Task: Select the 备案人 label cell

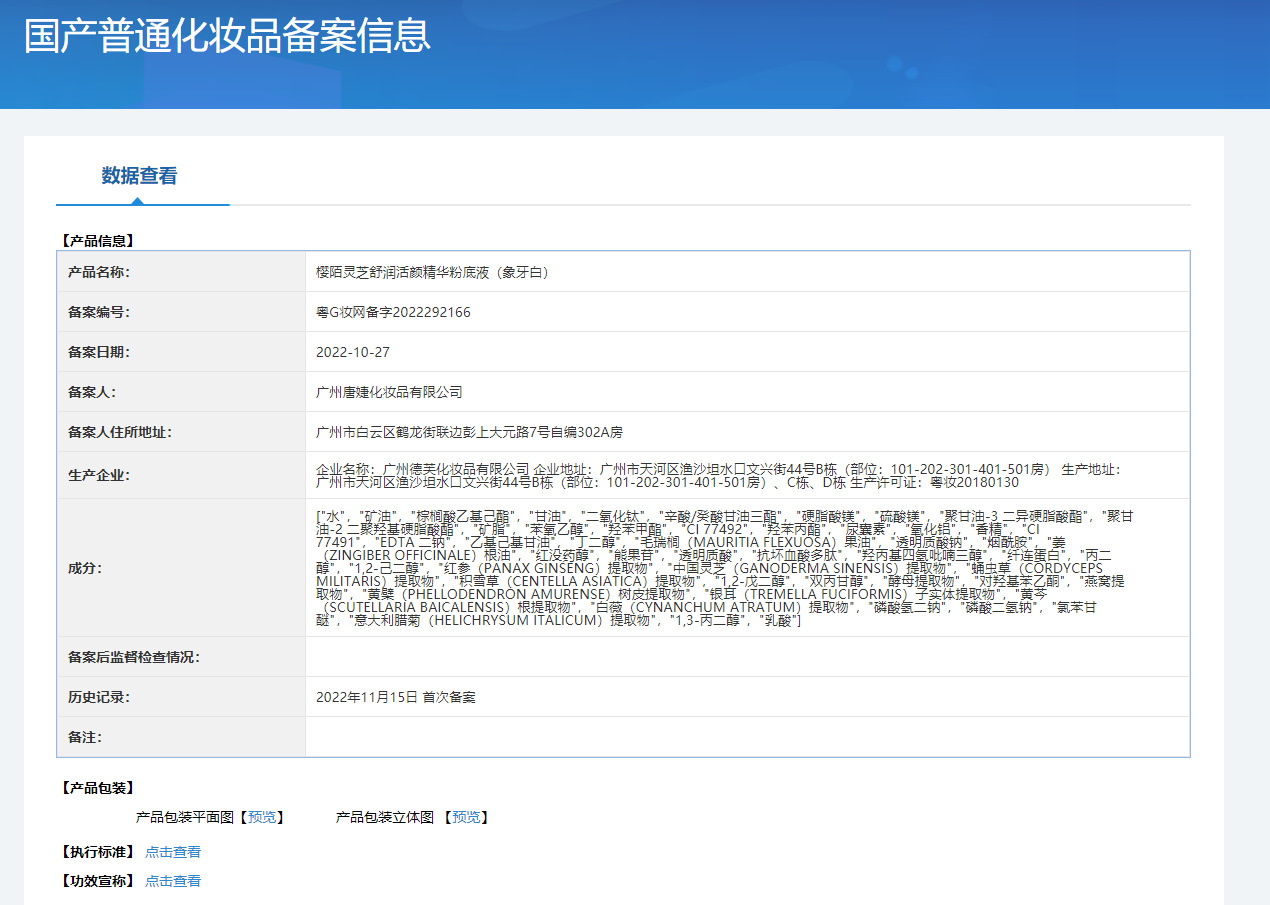Action: click(x=181, y=392)
